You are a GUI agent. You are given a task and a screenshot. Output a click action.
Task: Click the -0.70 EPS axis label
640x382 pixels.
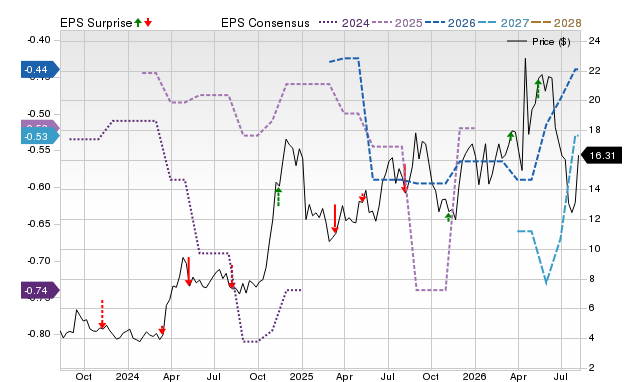[x=39, y=260]
